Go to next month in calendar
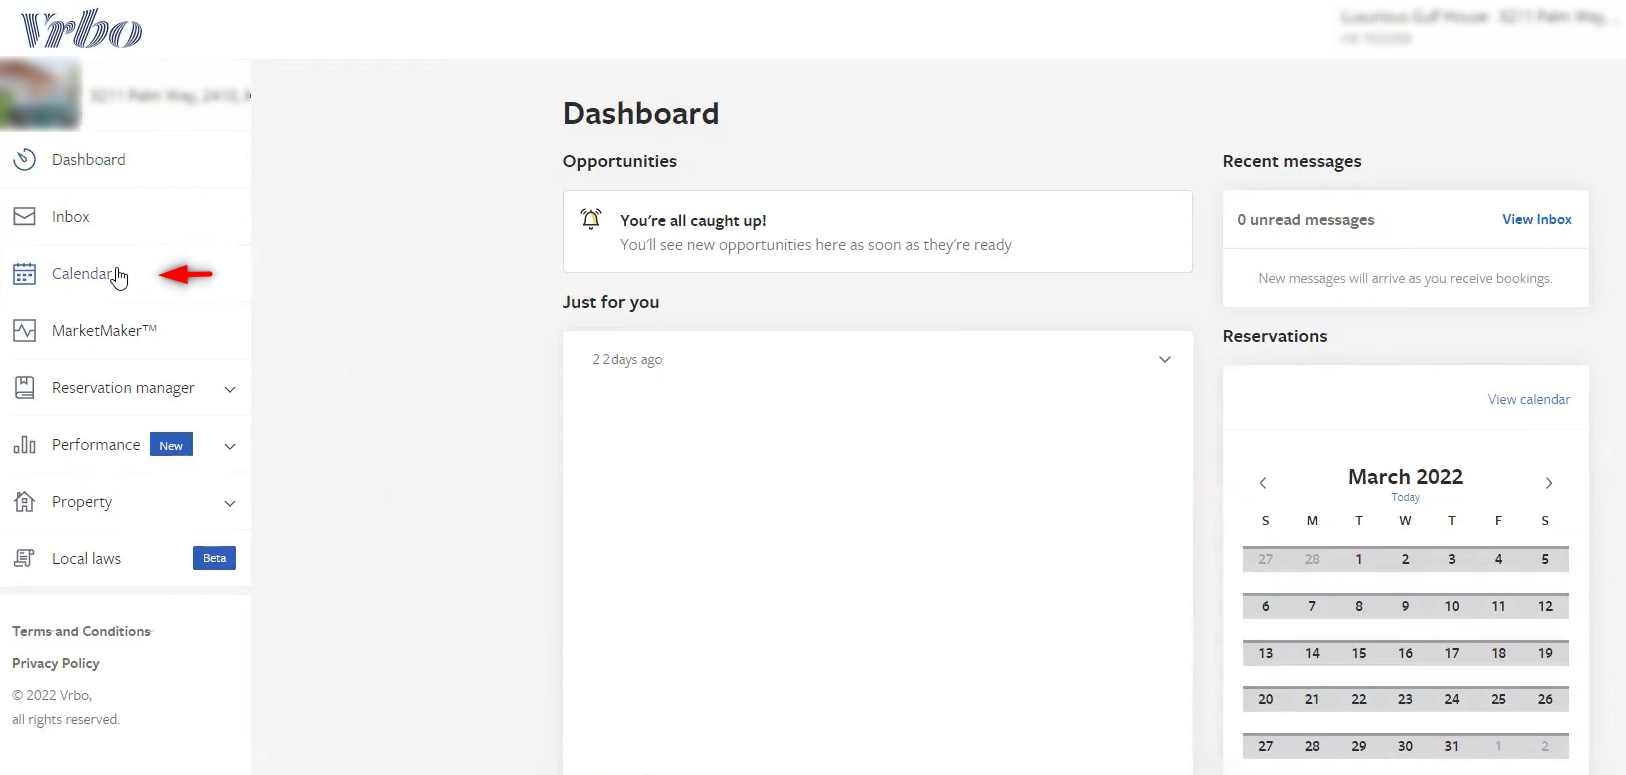Image resolution: width=1626 pixels, height=775 pixels. 1549,483
